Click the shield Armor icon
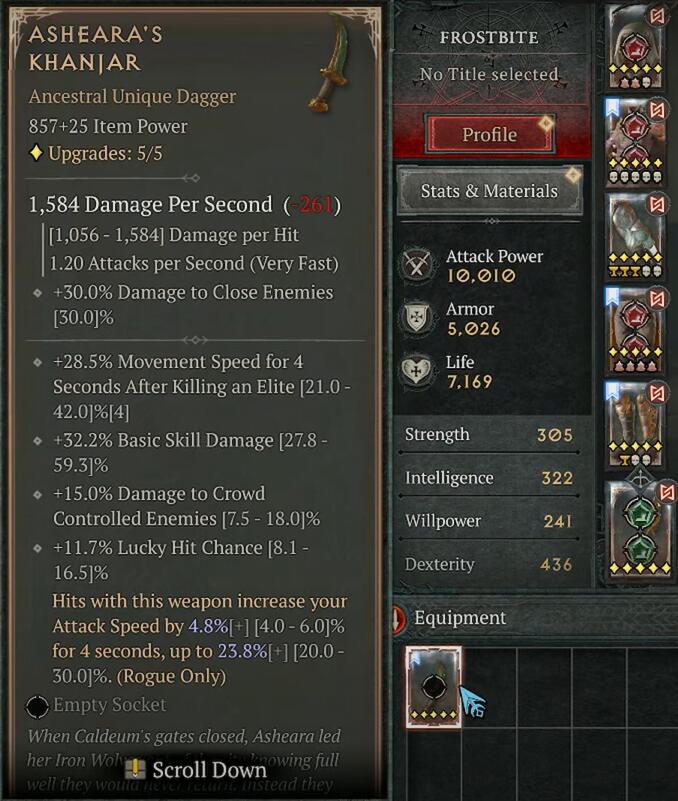The height and width of the screenshot is (801, 678). pyautogui.click(x=416, y=318)
